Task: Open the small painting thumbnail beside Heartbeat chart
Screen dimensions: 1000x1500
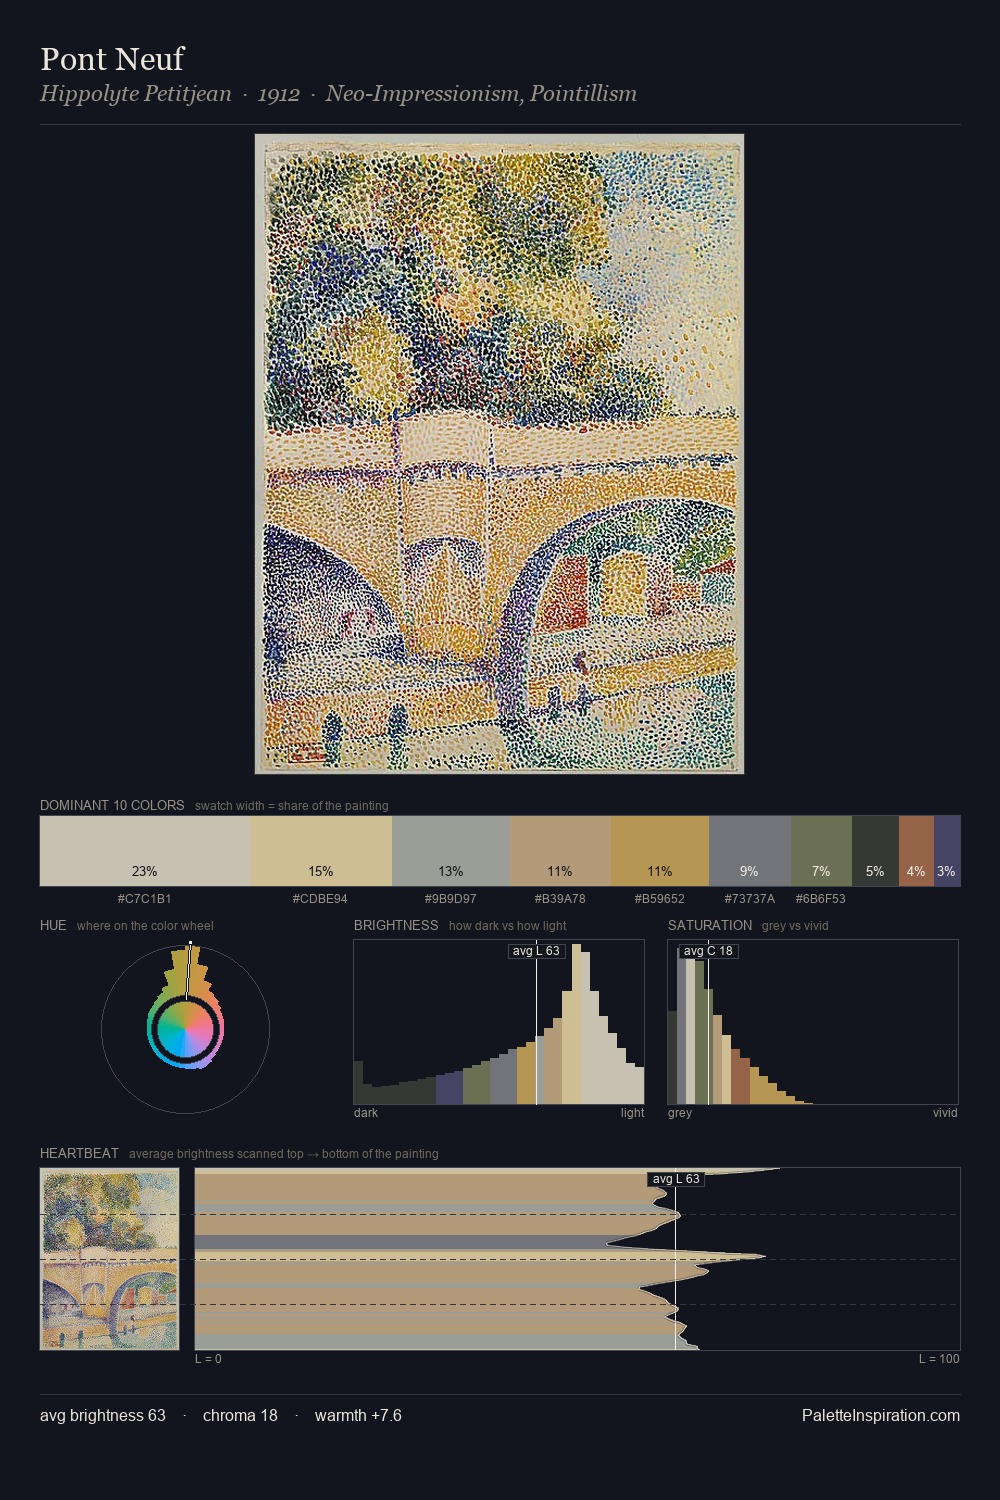Action: (110, 1259)
